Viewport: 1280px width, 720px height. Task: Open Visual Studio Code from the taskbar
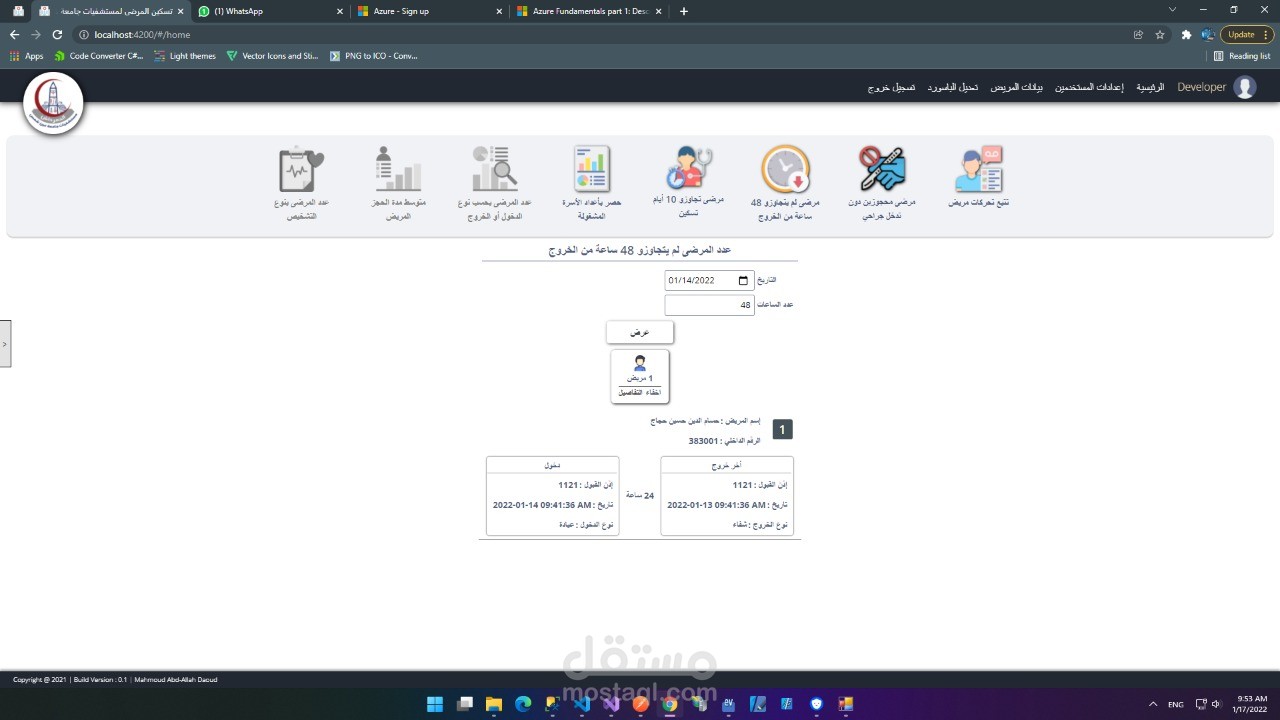[582, 704]
